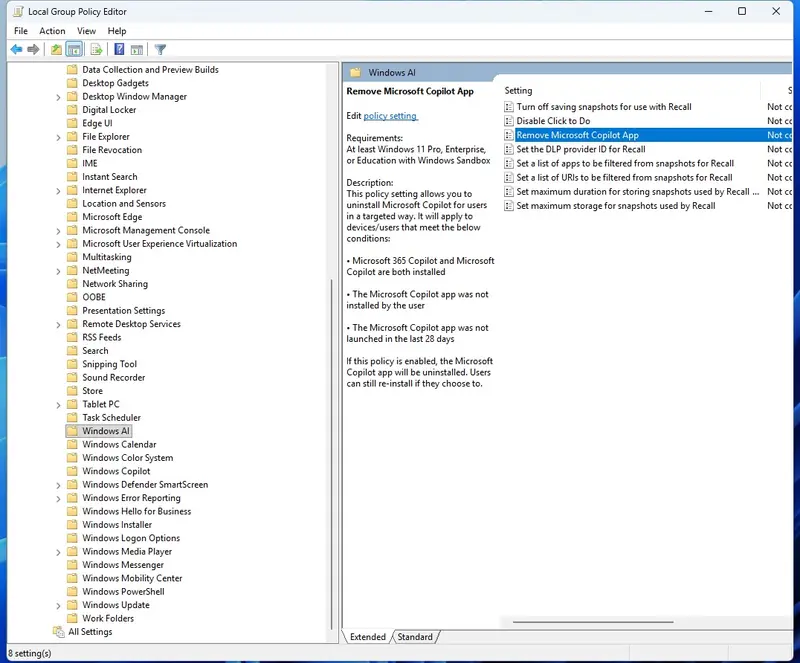This screenshot has width=800, height=663.
Task: Select the Location and Sensors folder
Action: click(x=124, y=204)
